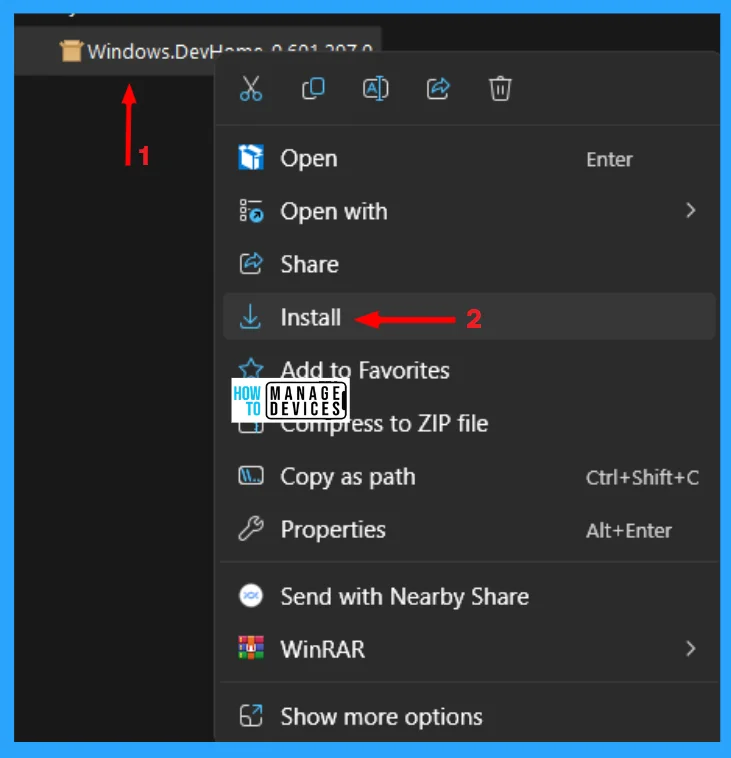Click the Cut scissors icon

(x=251, y=88)
